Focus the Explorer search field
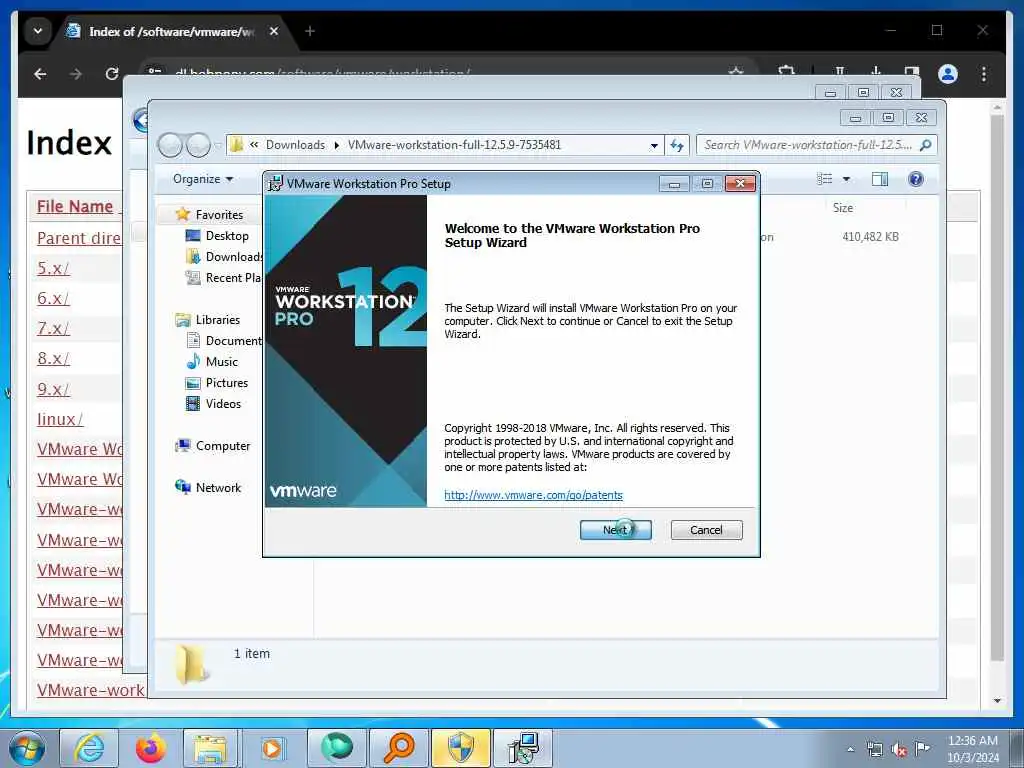Viewport: 1024px width, 768px height. (x=816, y=145)
